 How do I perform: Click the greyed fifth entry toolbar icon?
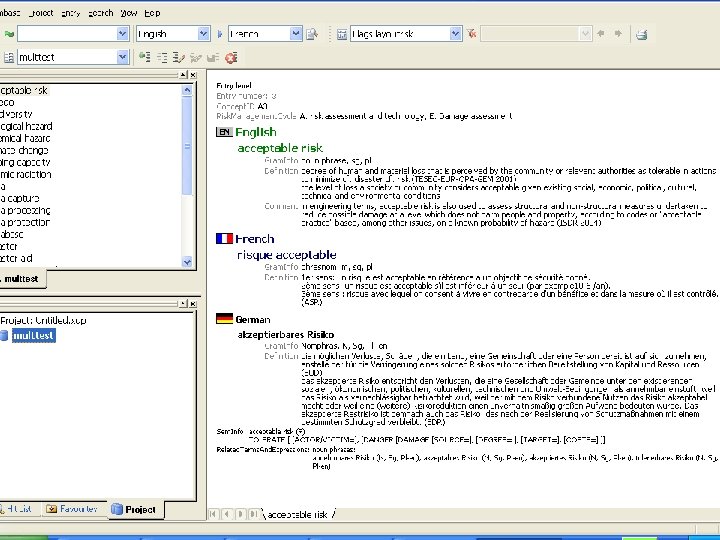[213, 57]
